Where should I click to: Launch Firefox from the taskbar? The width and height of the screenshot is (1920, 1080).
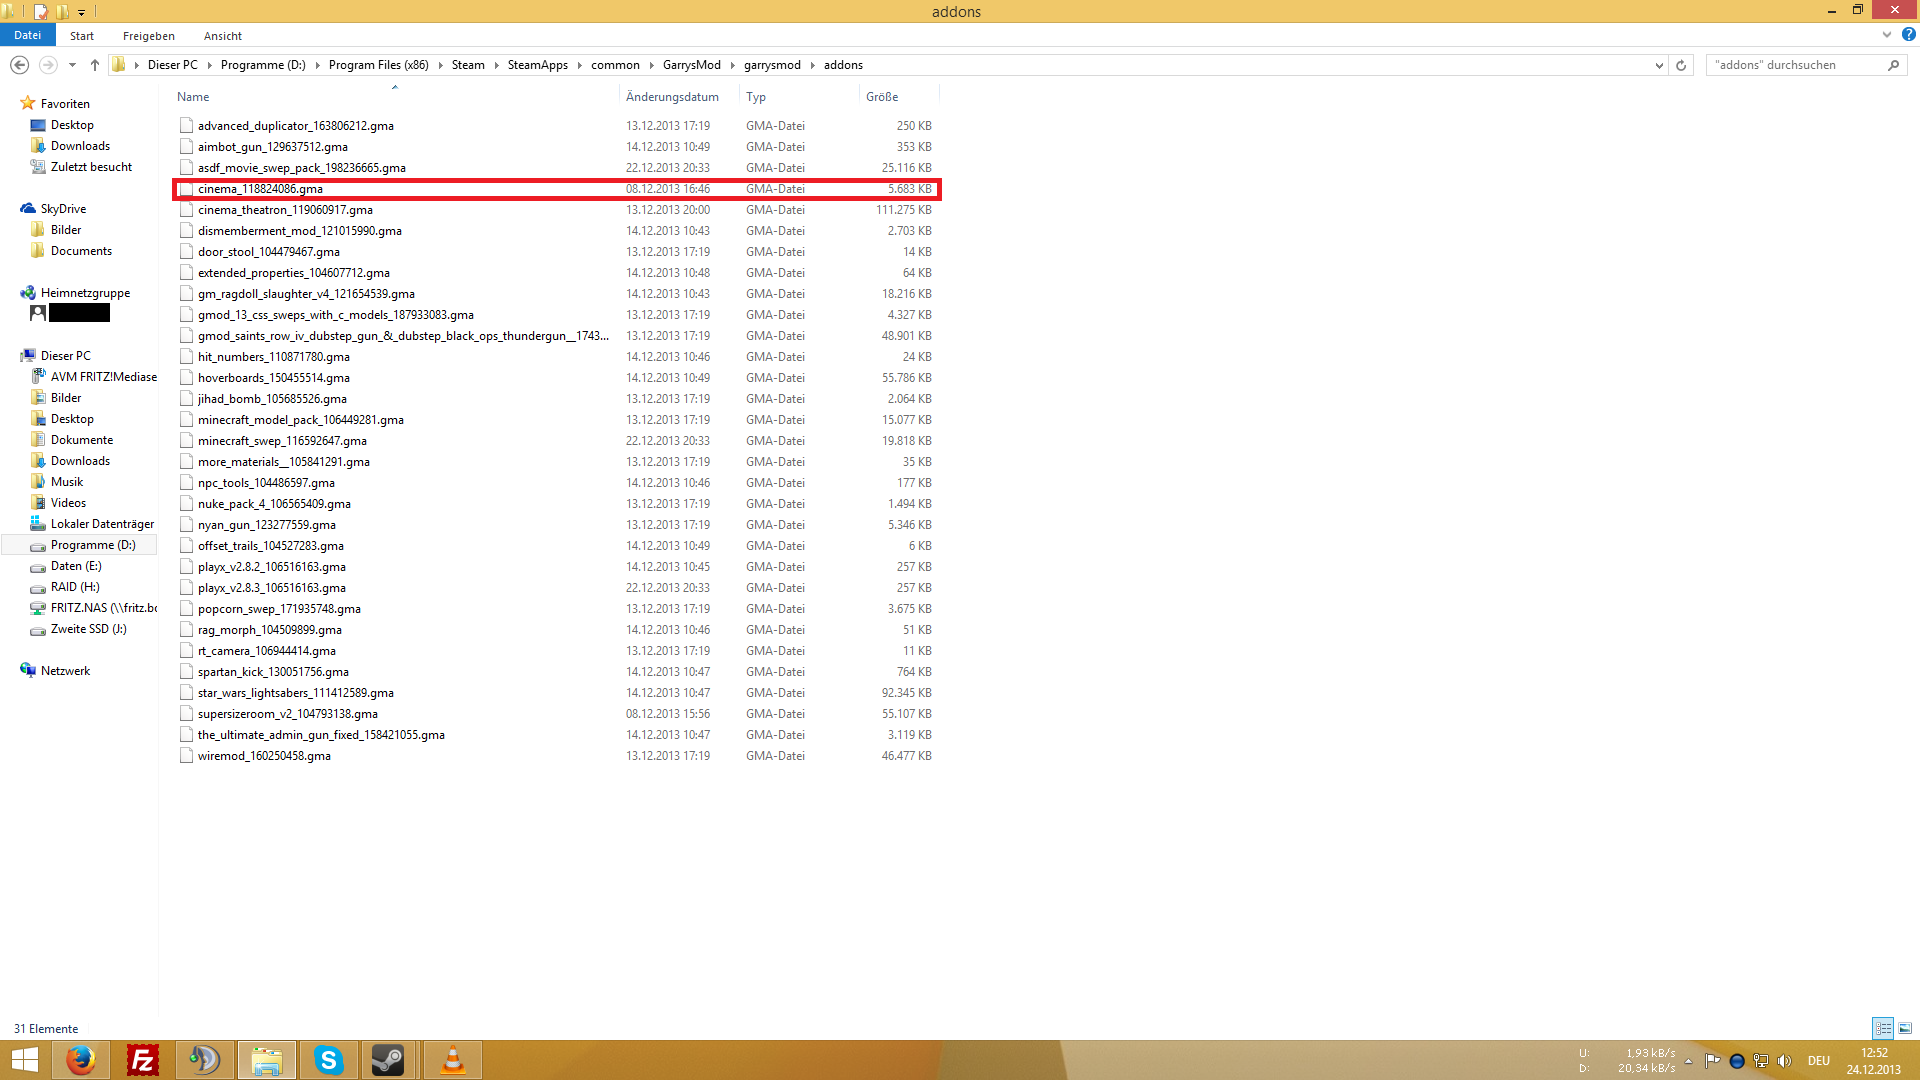coord(80,1060)
